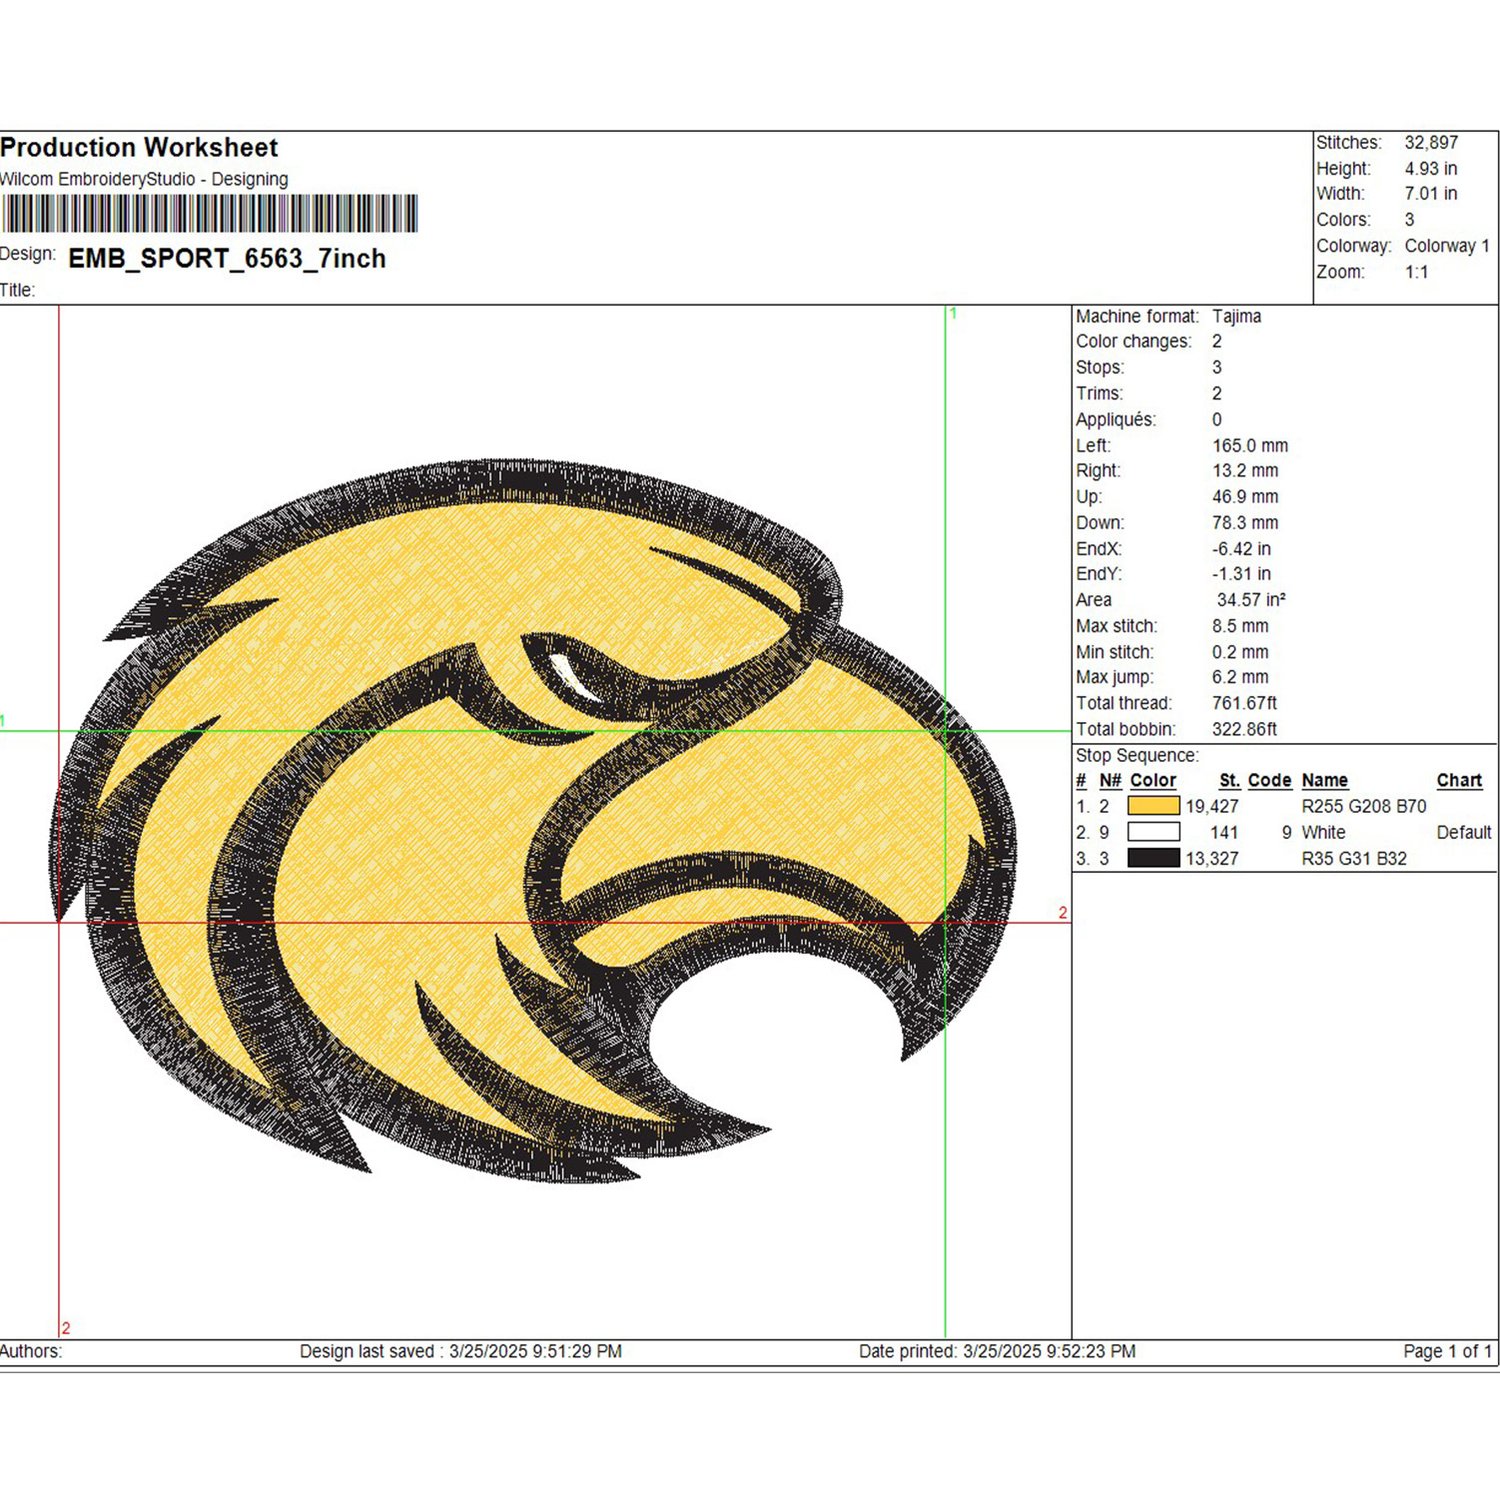Viewport: 1500px width, 1495px height.
Task: Click the "Stops:" label
Action: pos(1100,368)
